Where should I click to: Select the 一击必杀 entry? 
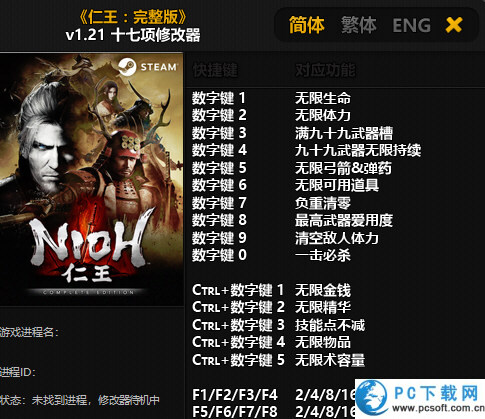[323, 255]
